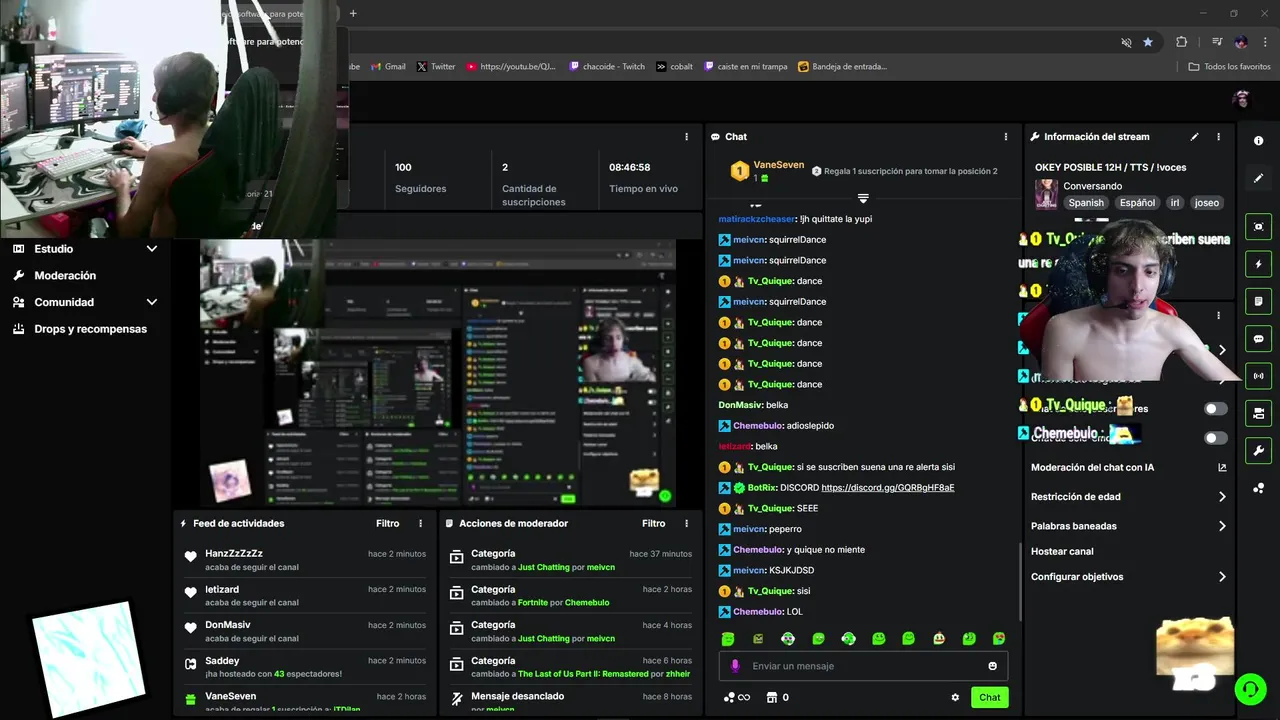This screenshot has width=1280, height=720.
Task: Open Chat panel three-dot menu
Action: pyautogui.click(x=1006, y=137)
